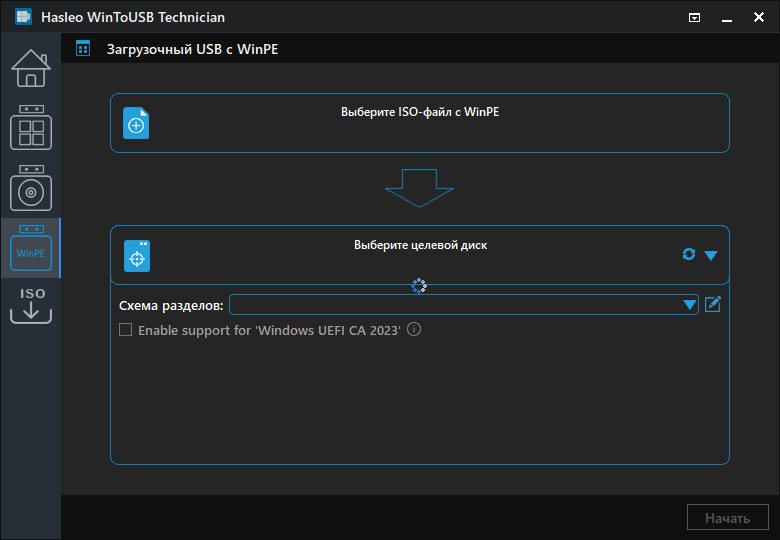The height and width of the screenshot is (540, 780).
Task: Click the edit partition scheme icon
Action: 712,305
